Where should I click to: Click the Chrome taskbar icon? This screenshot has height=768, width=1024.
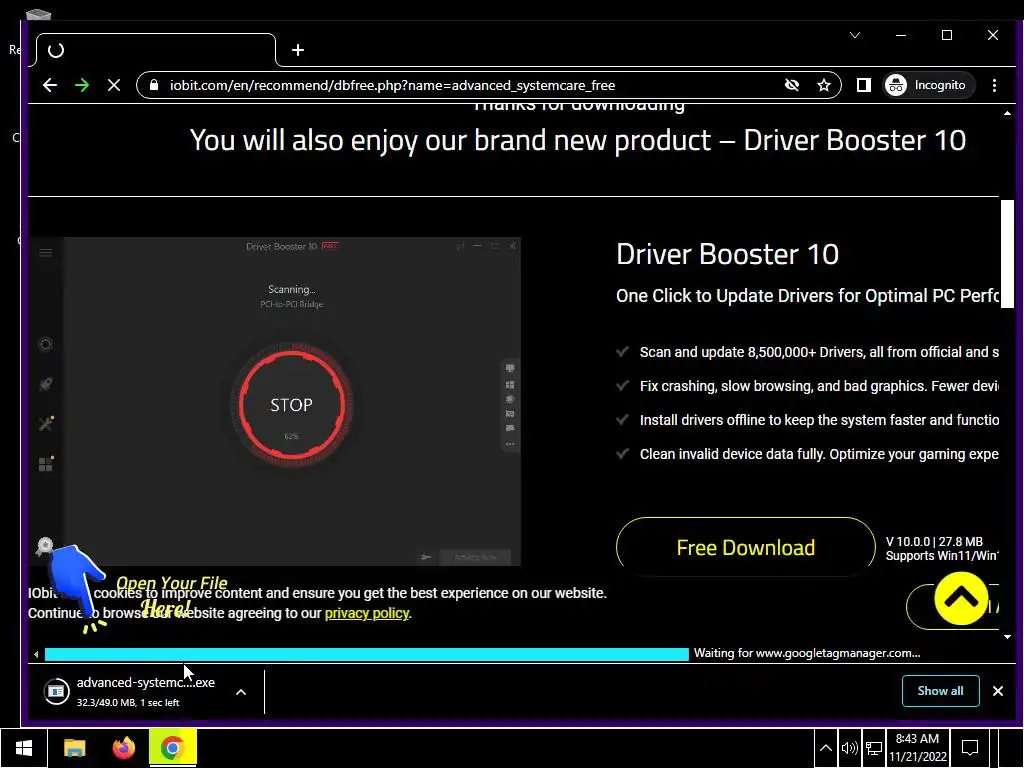pyautogui.click(x=172, y=748)
